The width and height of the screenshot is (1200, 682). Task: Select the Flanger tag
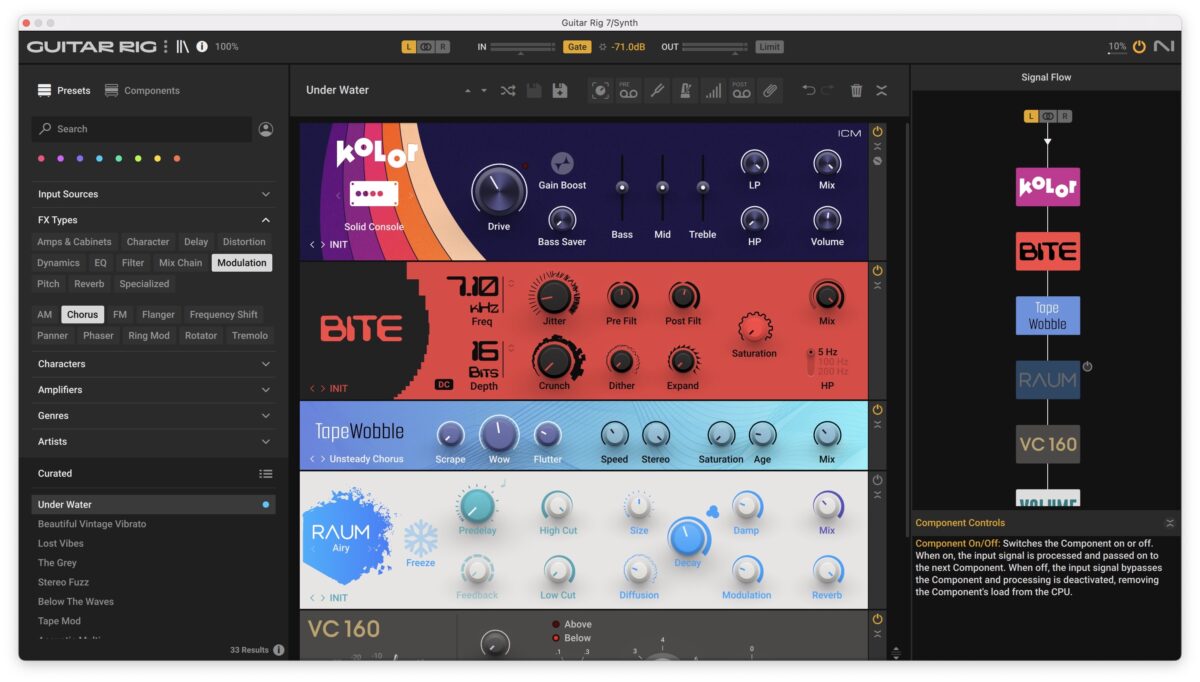coord(158,314)
